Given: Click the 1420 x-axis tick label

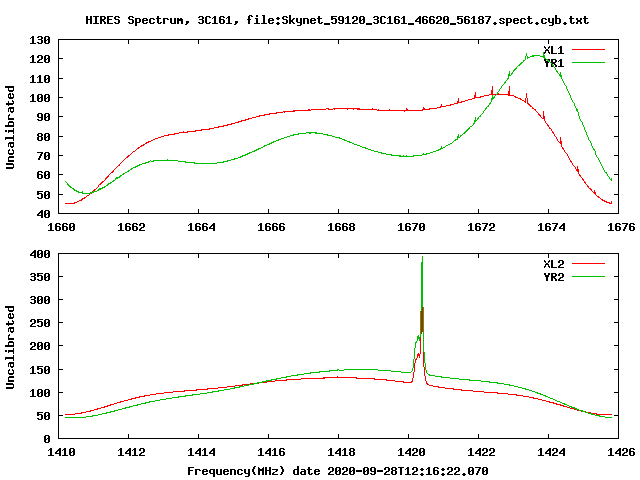Looking at the screenshot, I should point(411,452).
